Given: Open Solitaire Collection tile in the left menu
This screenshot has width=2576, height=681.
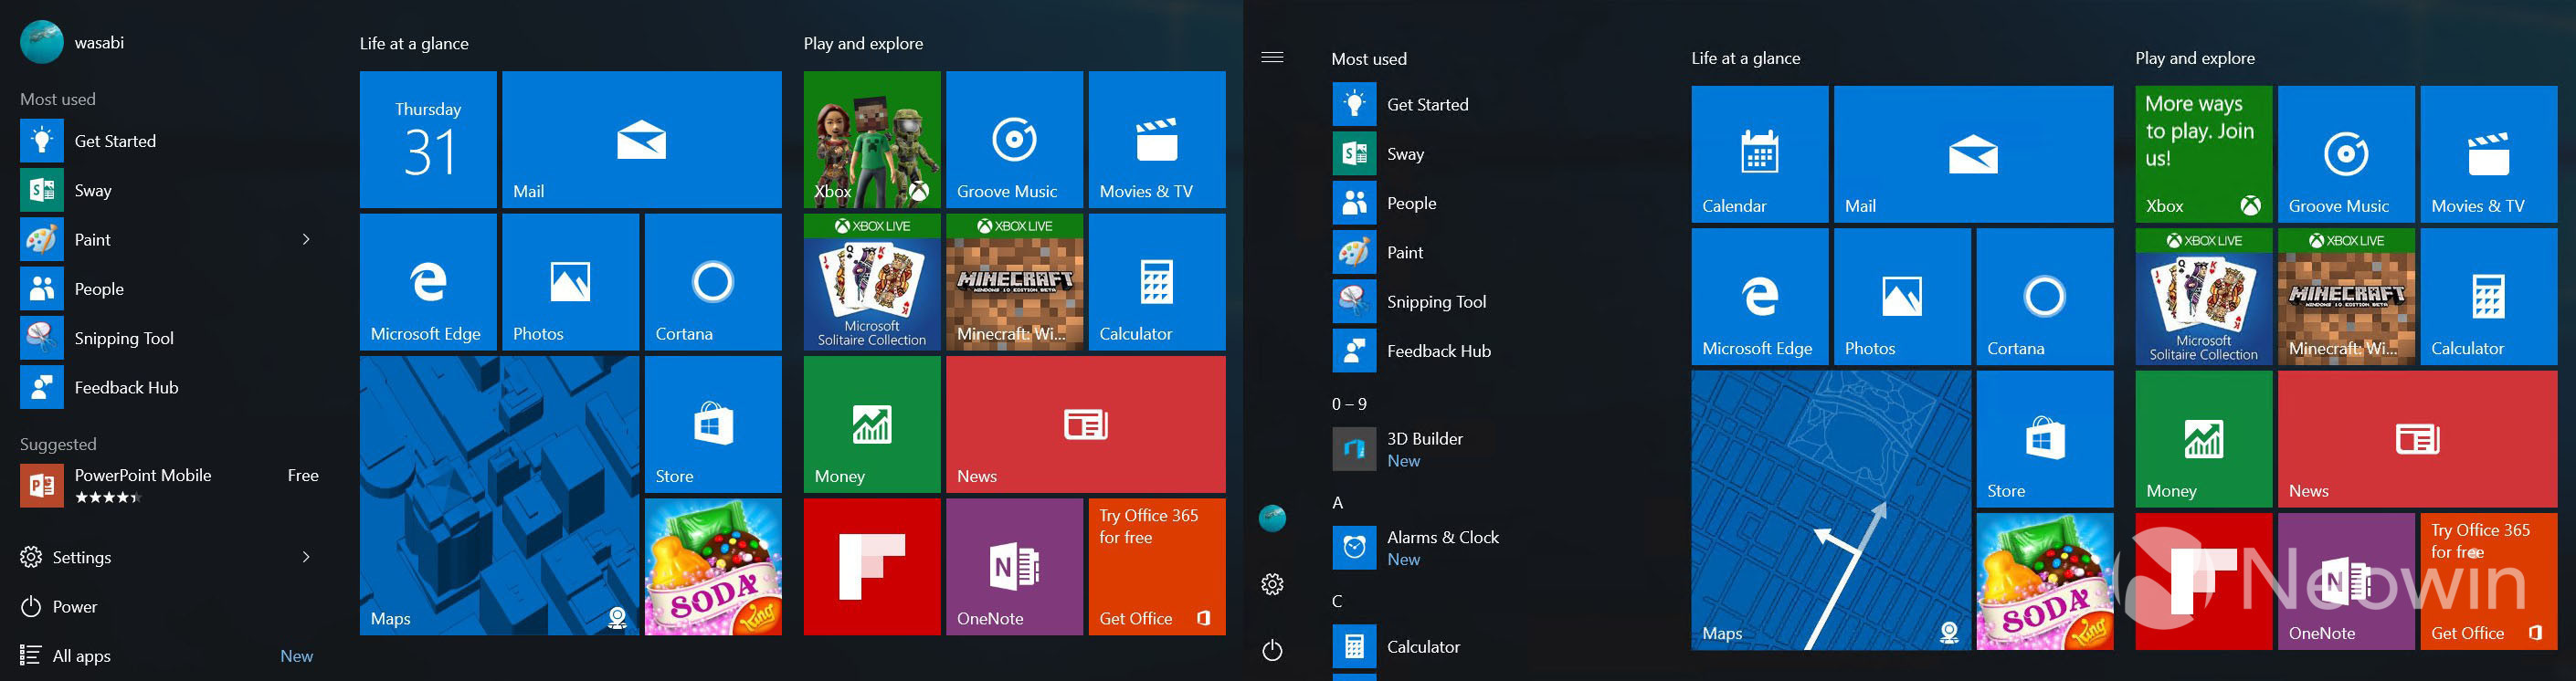Looking at the screenshot, I should (872, 282).
